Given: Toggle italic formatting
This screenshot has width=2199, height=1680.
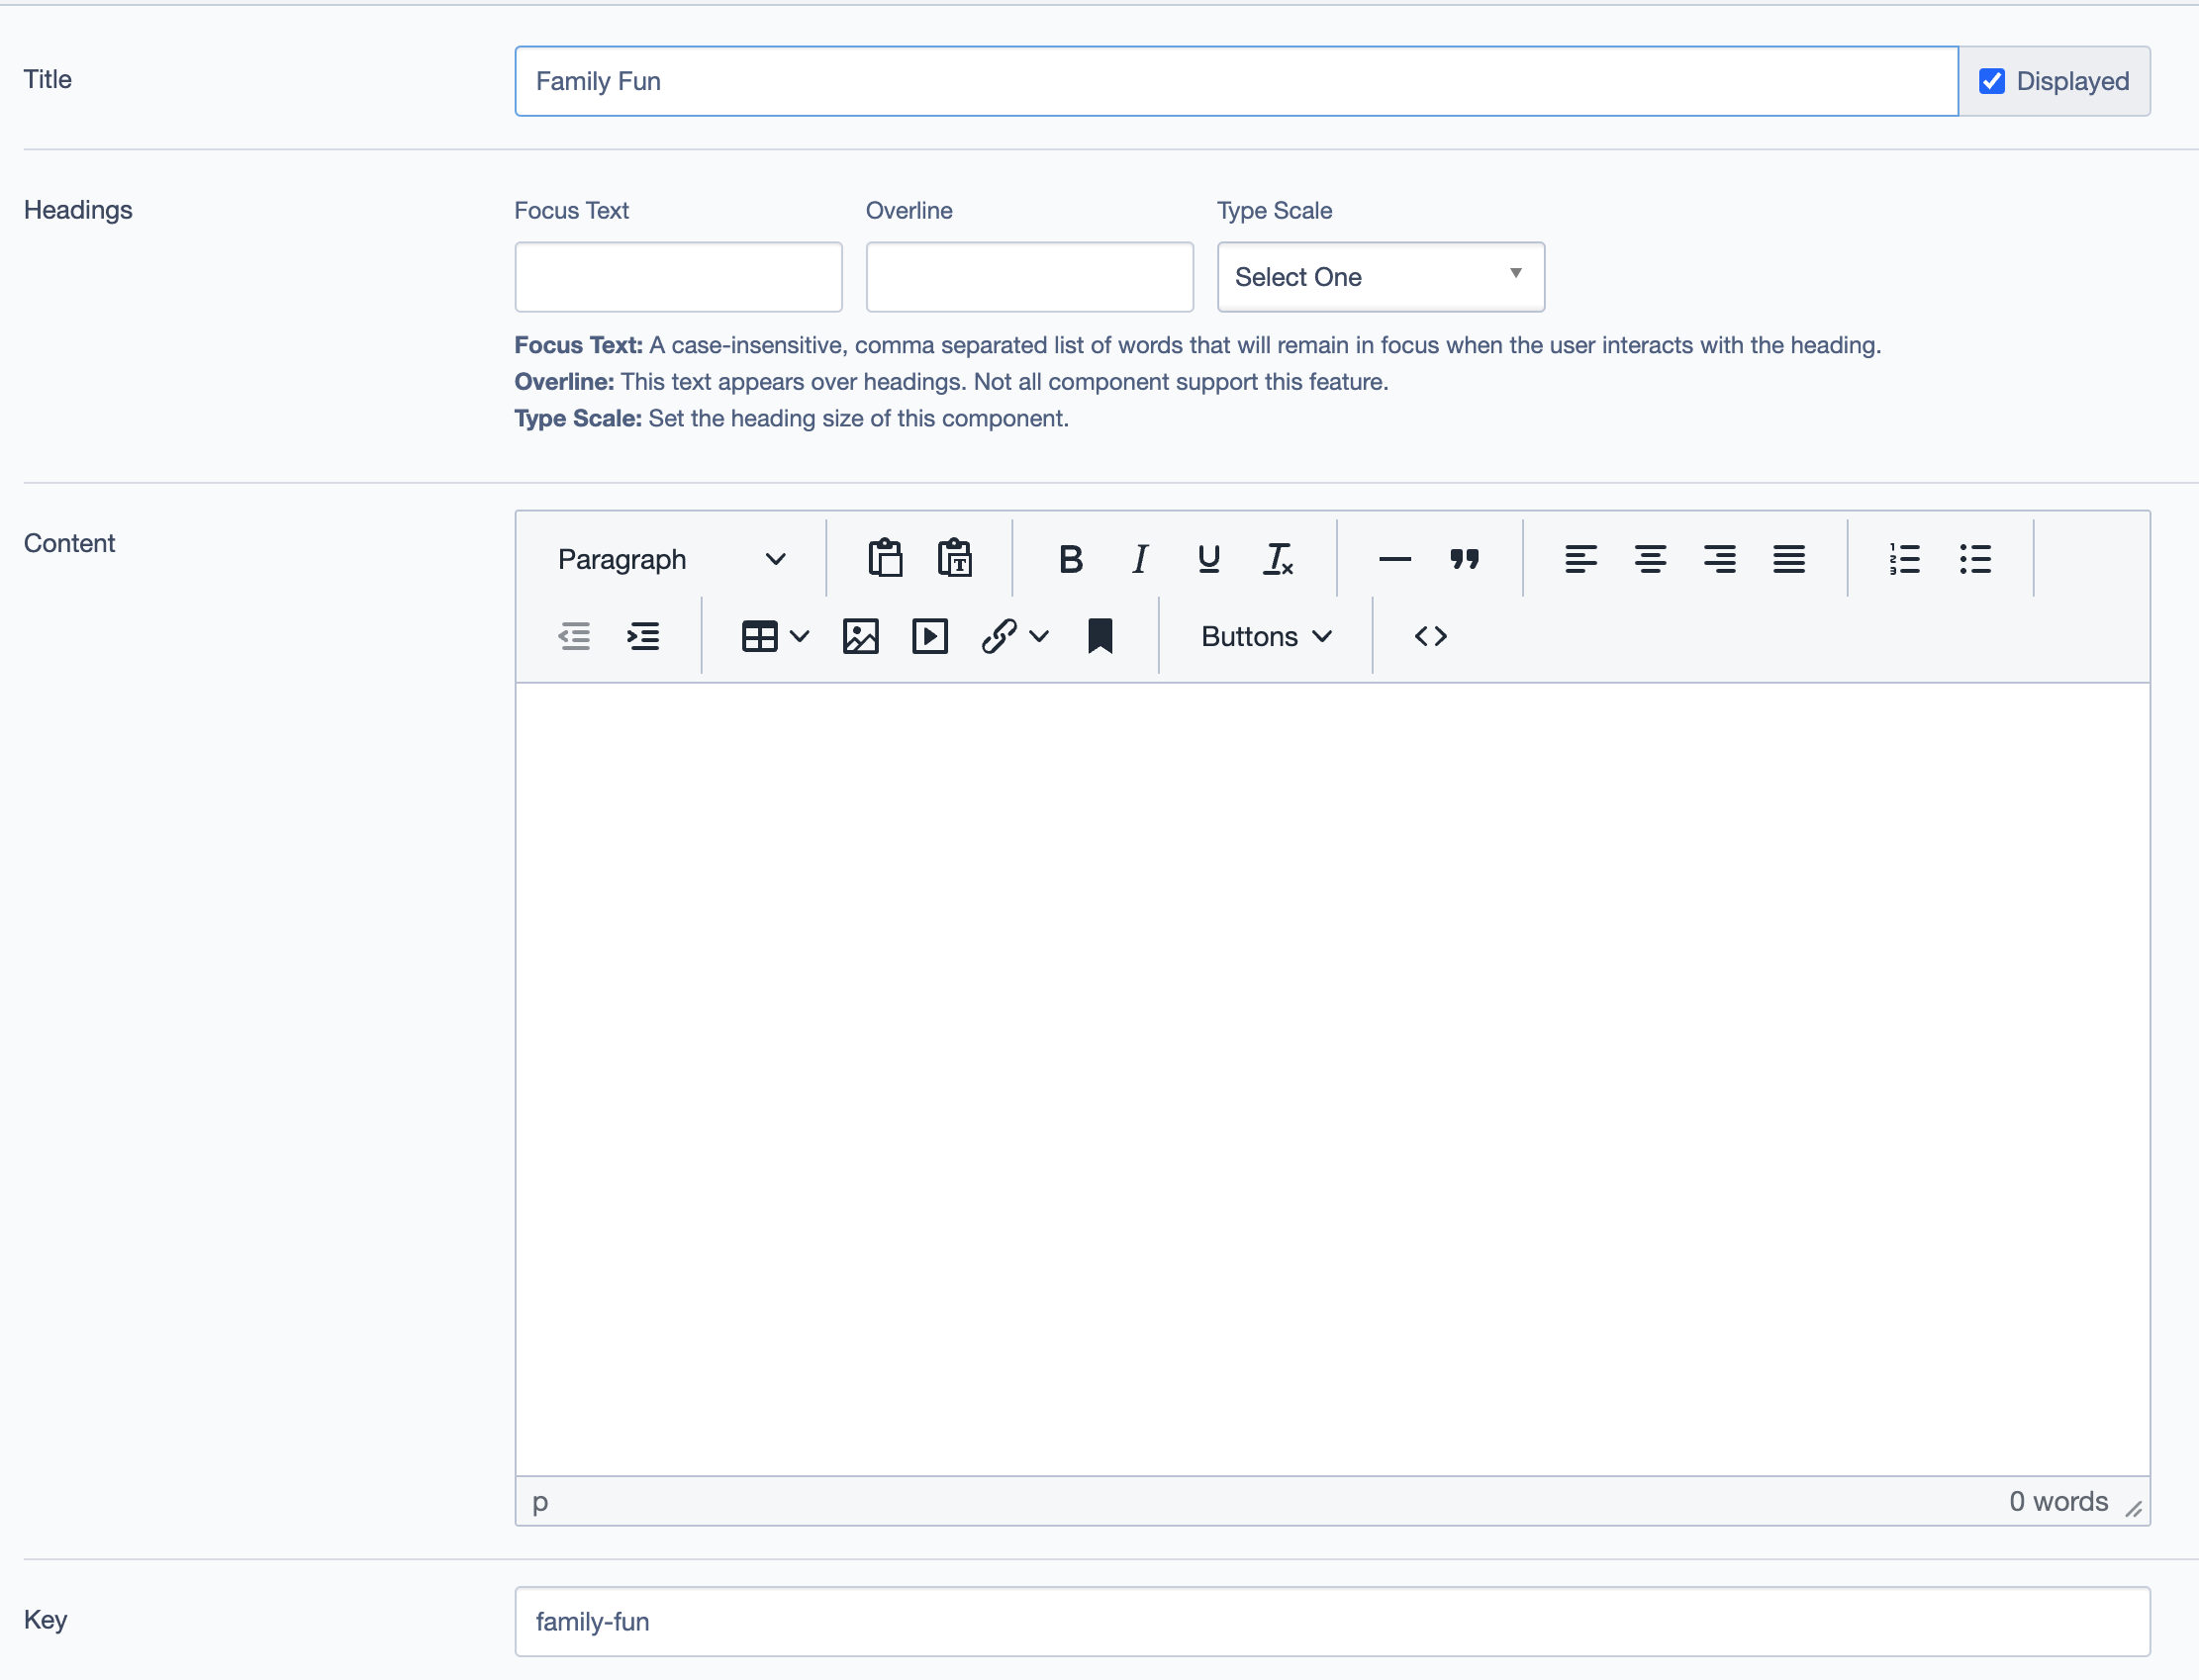Looking at the screenshot, I should pyautogui.click(x=1140, y=559).
